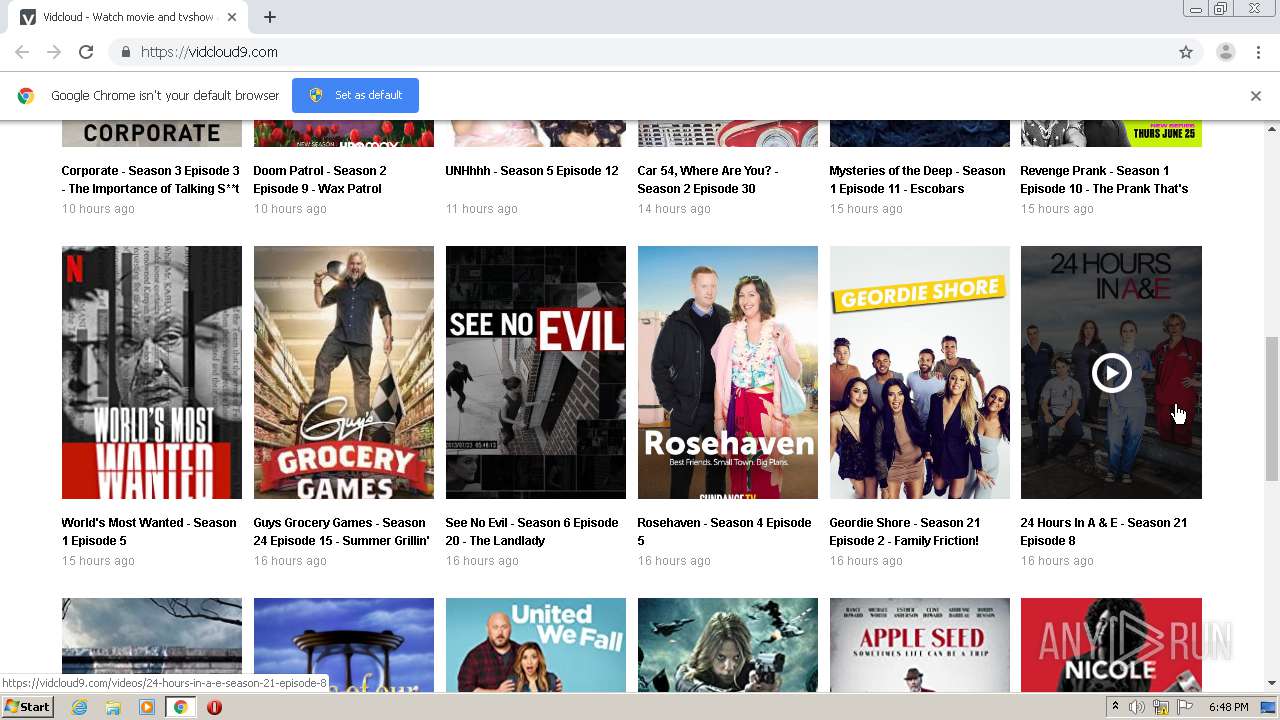The height and width of the screenshot is (720, 1280).
Task: Click the page scroll up arrow
Action: (1272, 129)
